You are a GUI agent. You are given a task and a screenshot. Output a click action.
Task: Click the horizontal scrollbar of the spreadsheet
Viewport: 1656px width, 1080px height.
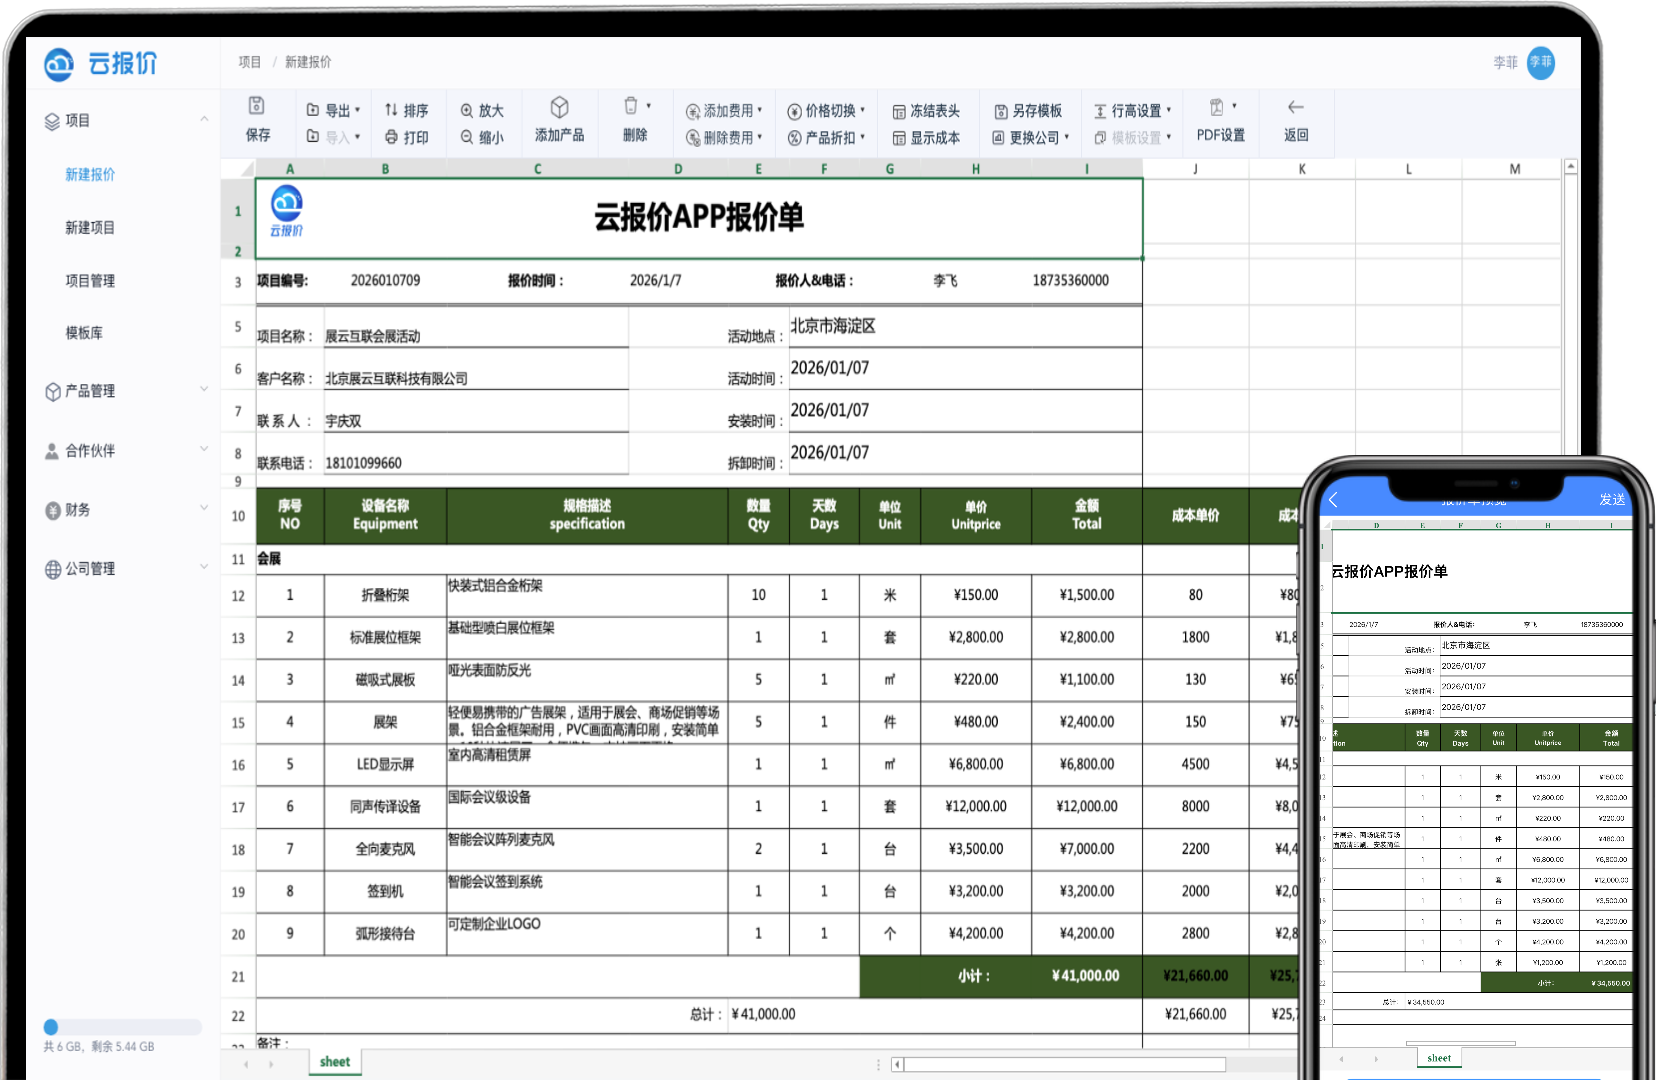click(1066, 1064)
